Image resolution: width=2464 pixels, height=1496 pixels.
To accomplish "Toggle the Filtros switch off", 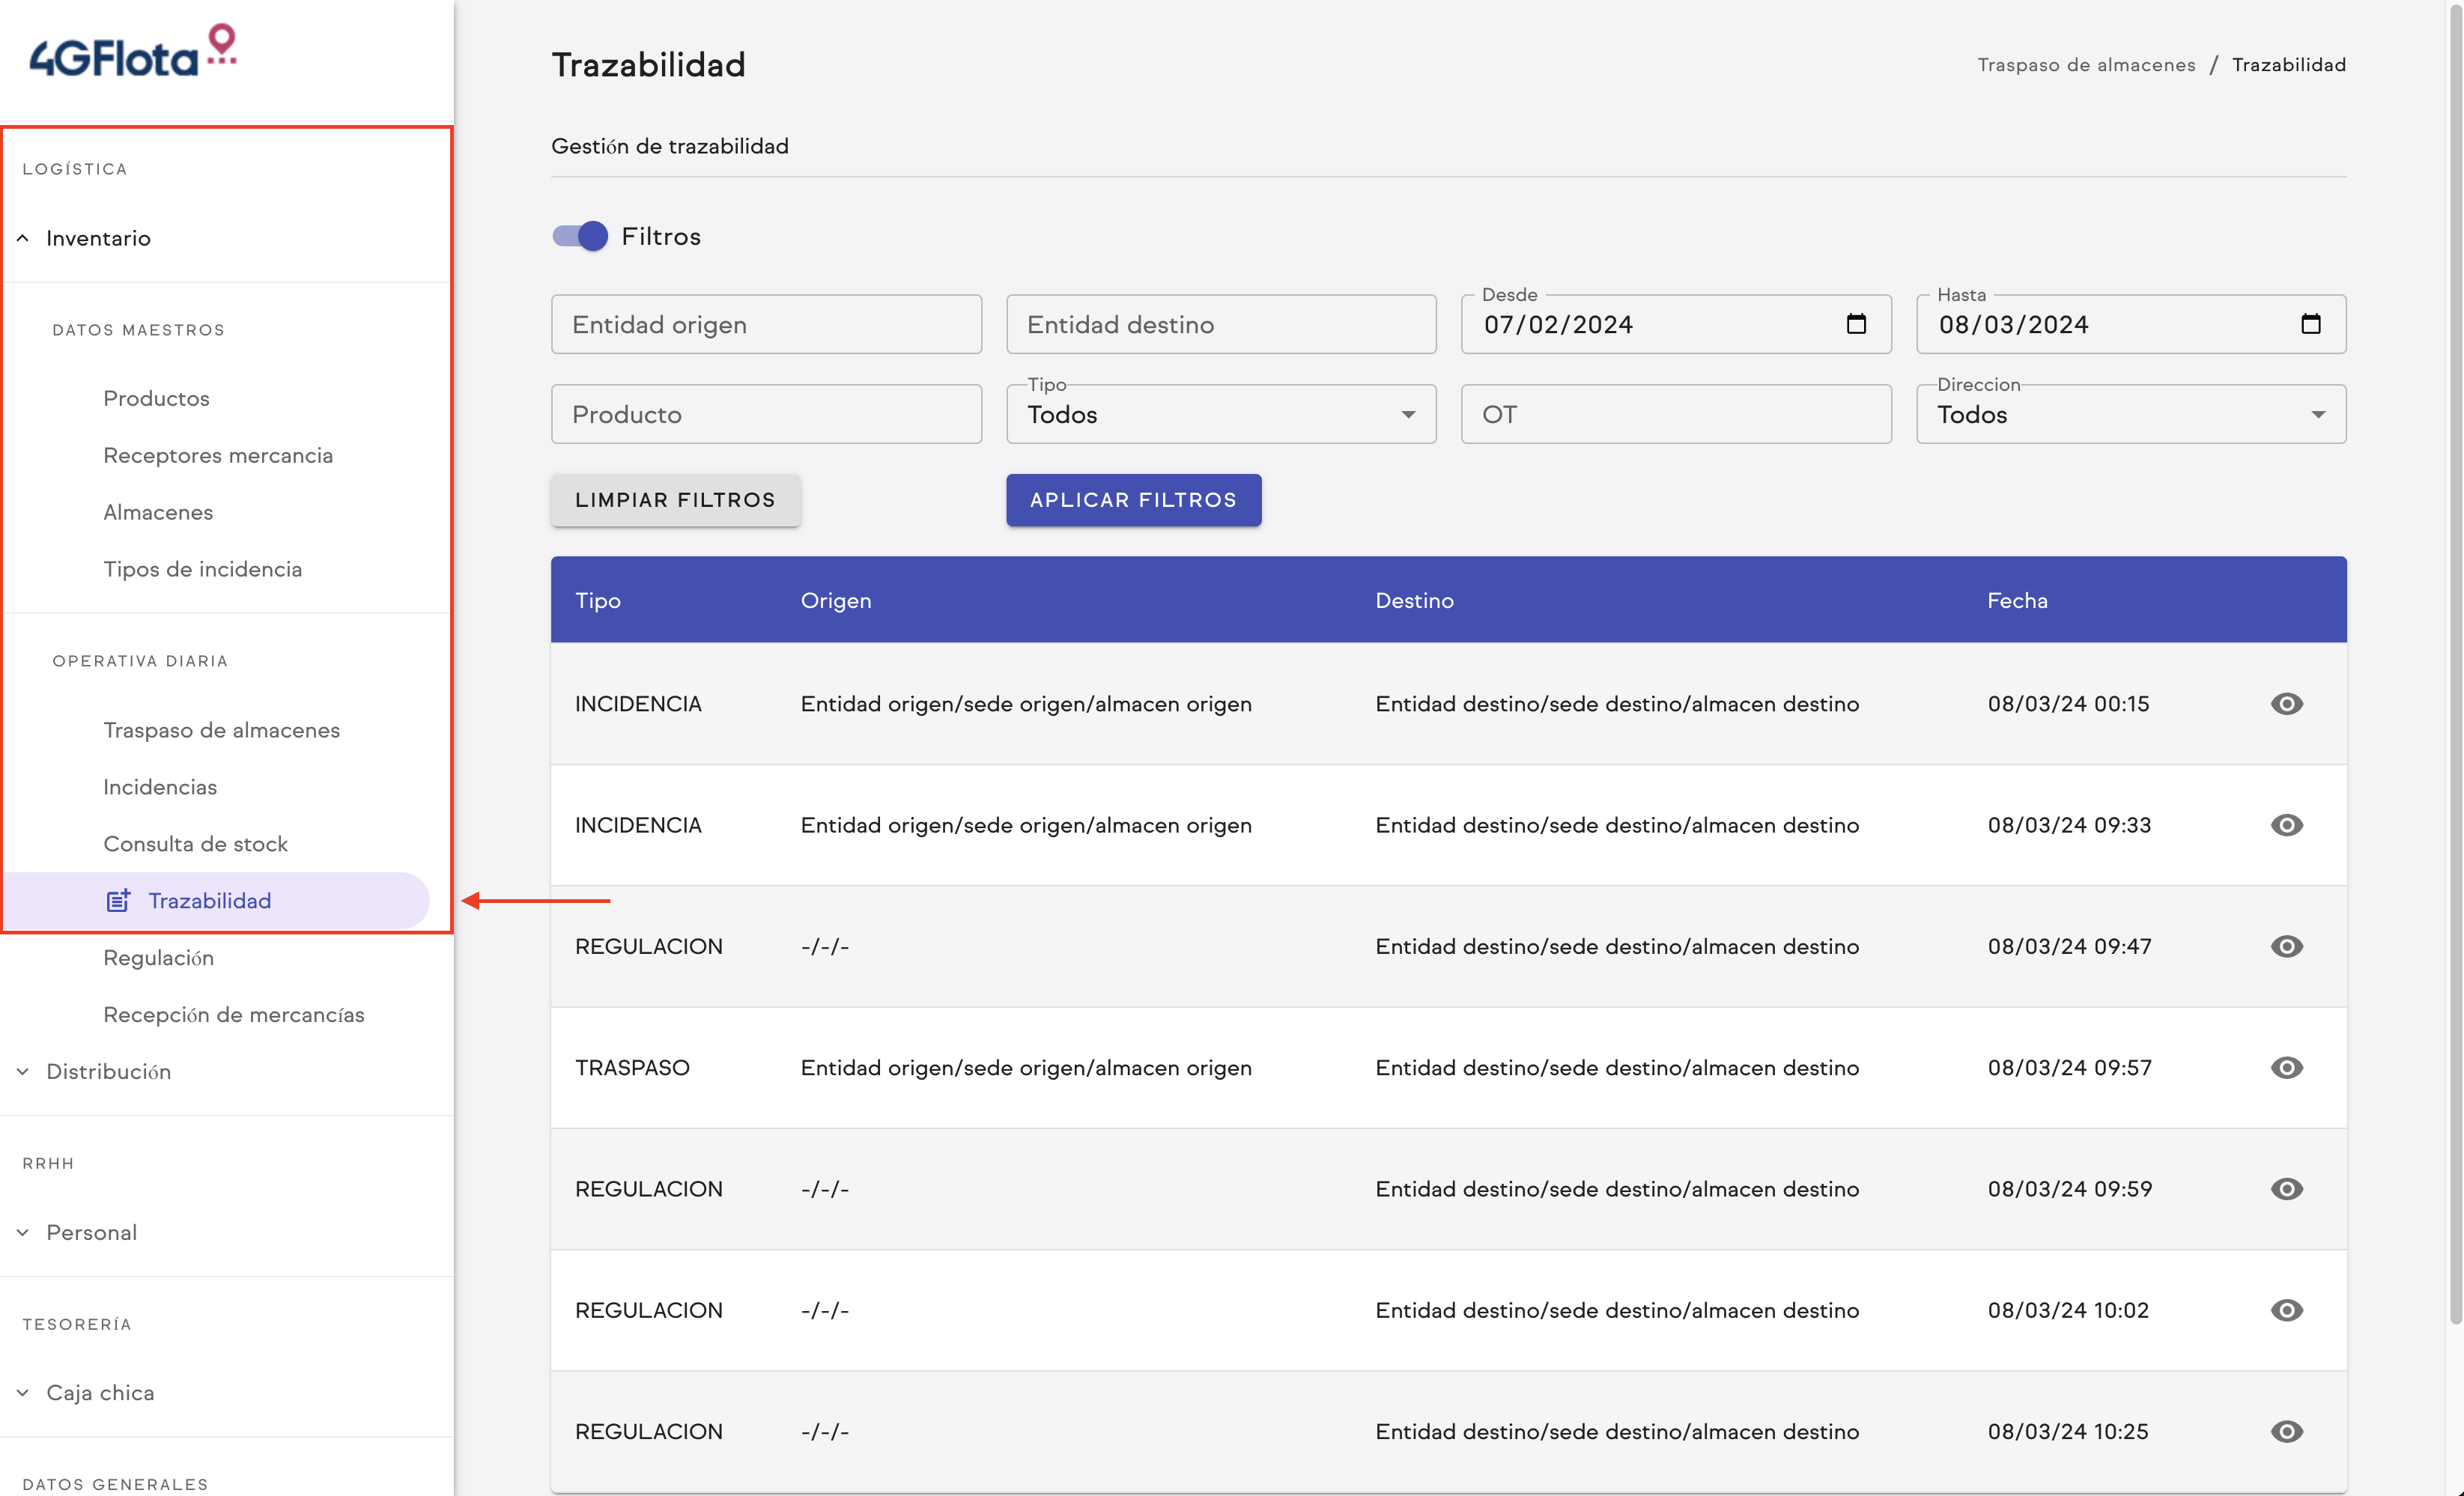I will pos(580,236).
